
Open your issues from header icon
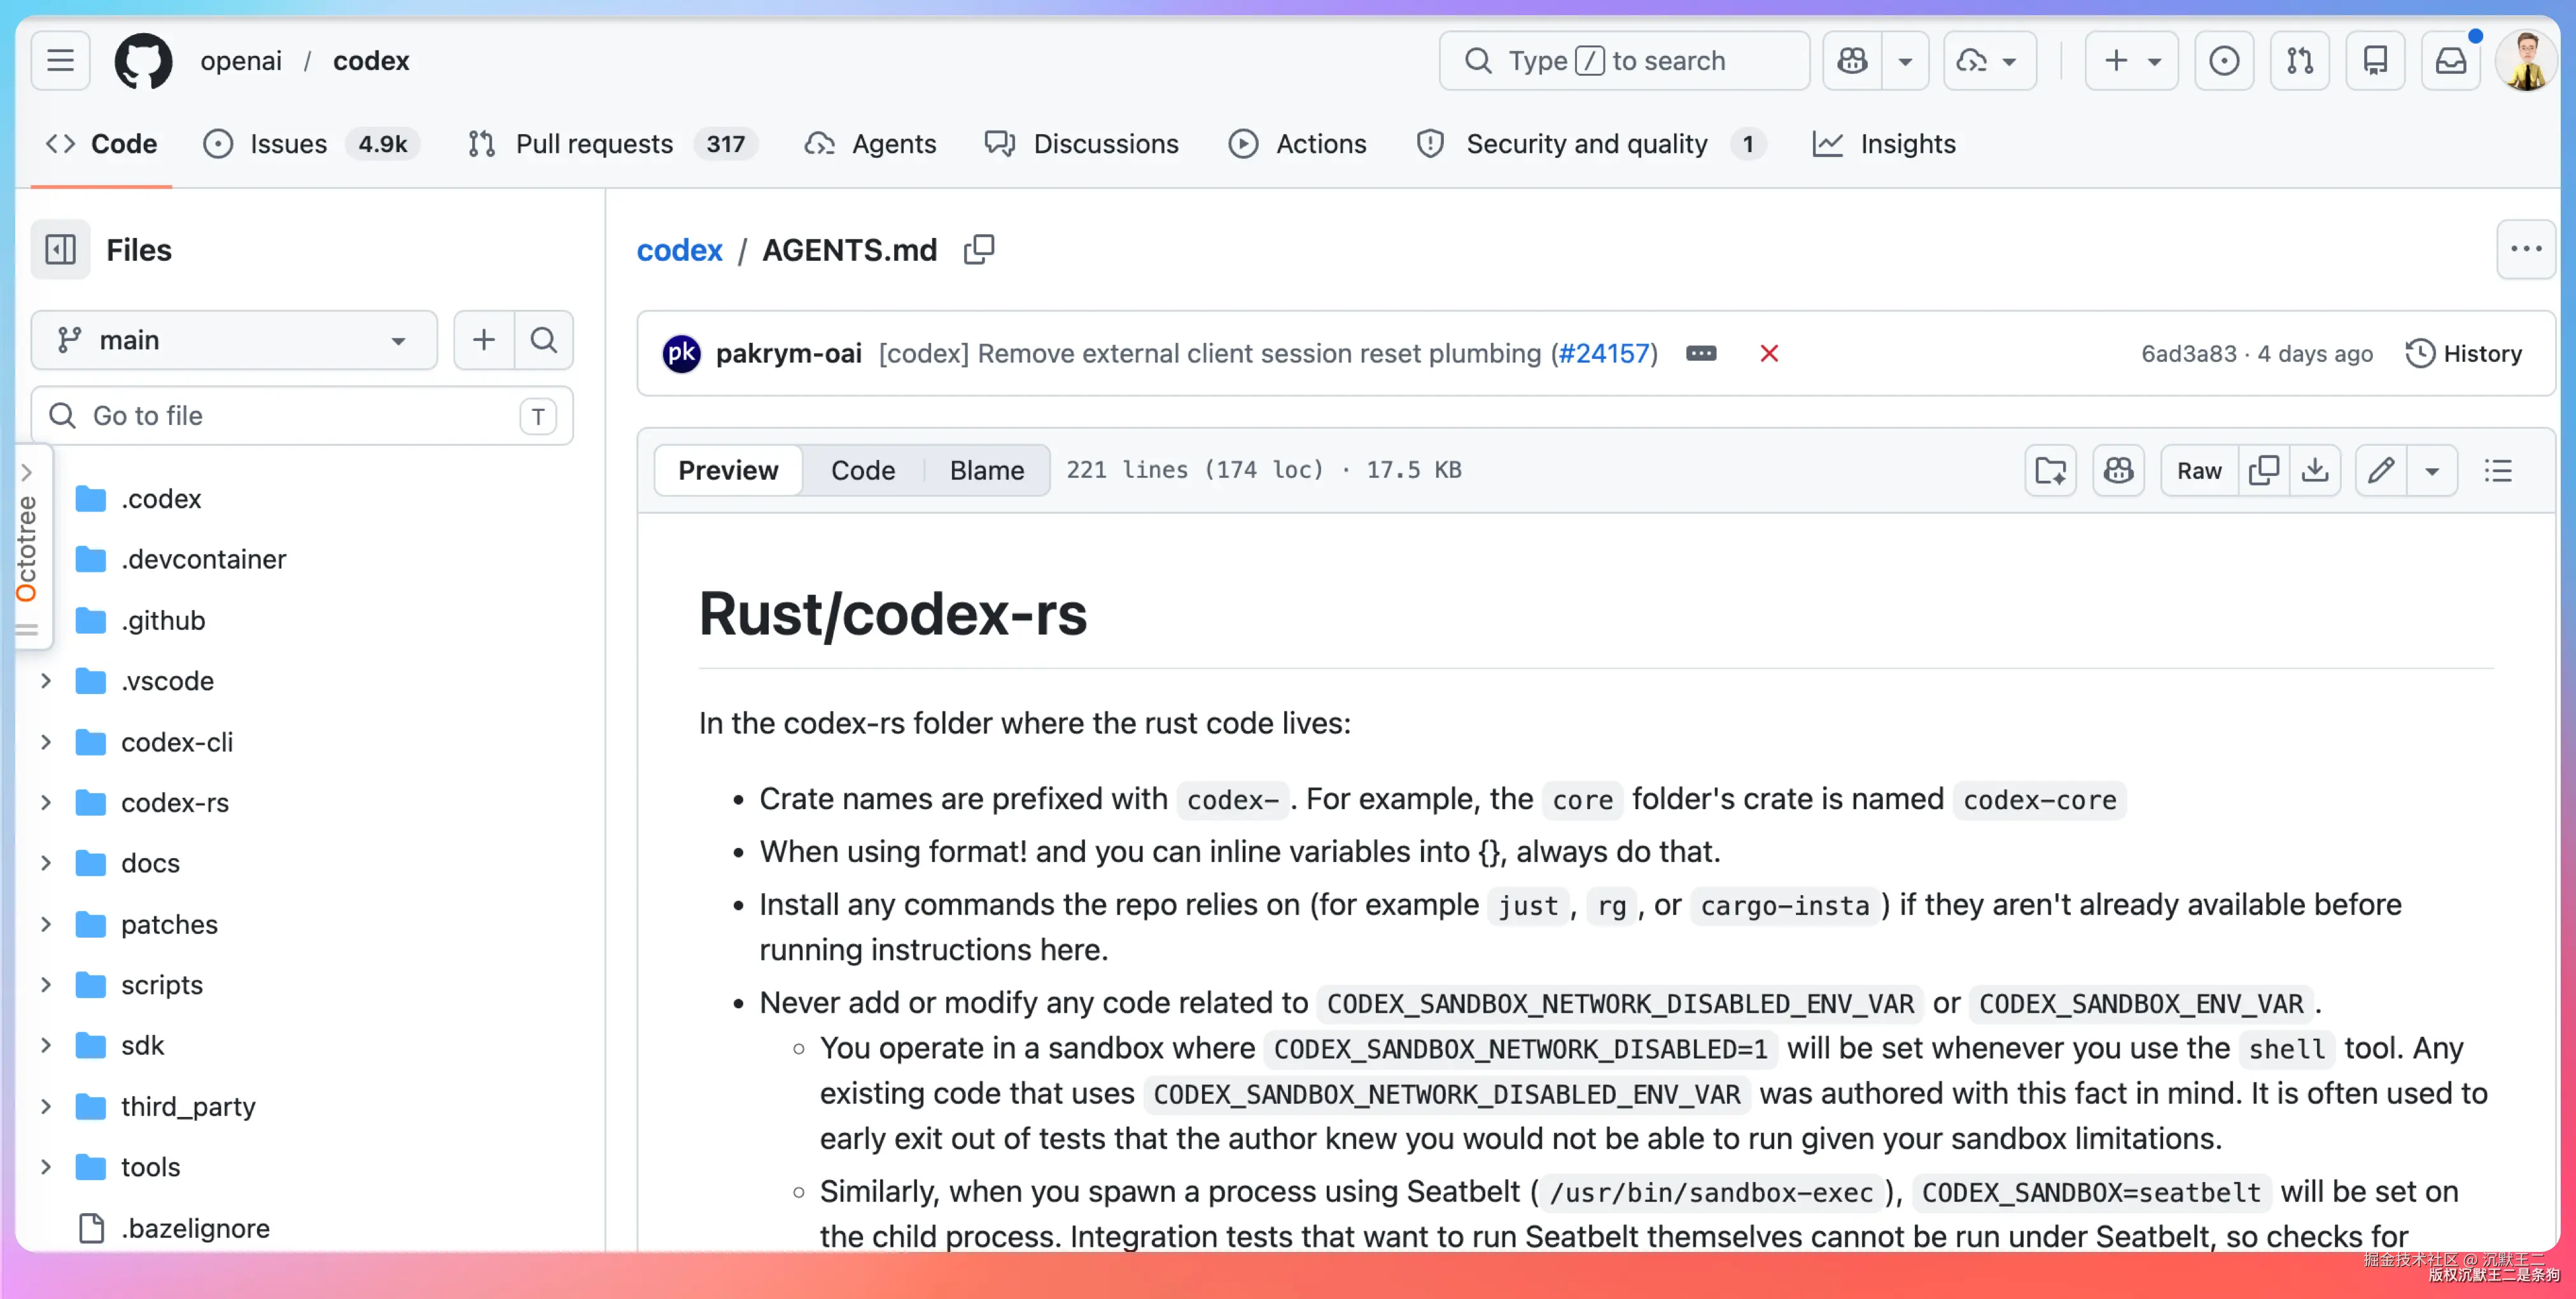click(2224, 61)
